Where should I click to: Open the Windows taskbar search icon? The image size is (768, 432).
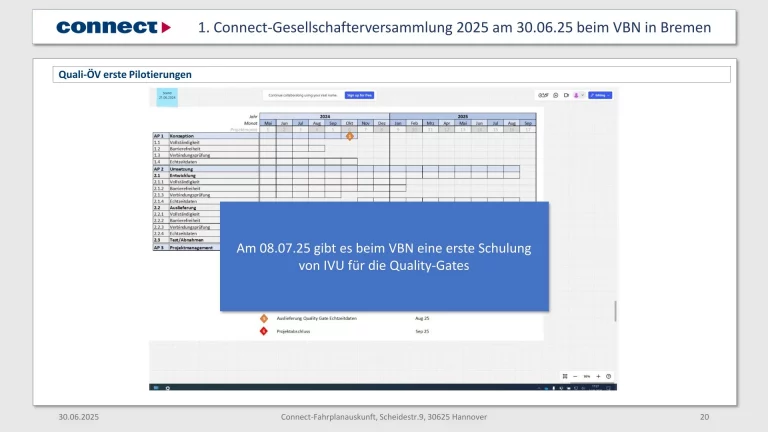pos(168,387)
